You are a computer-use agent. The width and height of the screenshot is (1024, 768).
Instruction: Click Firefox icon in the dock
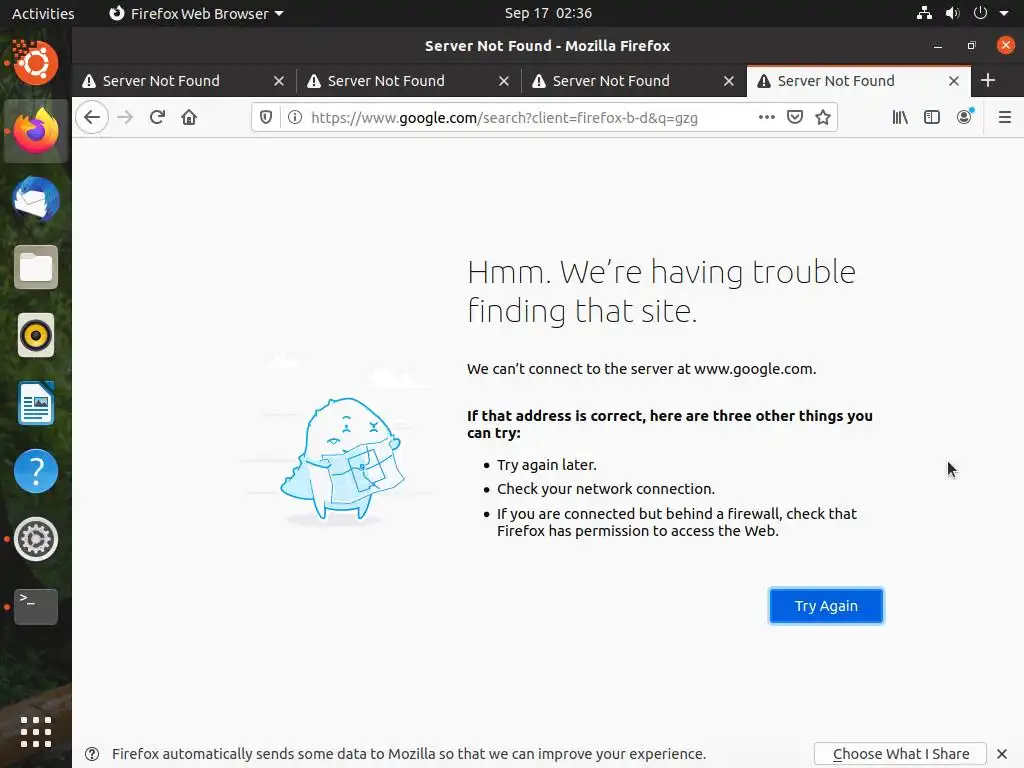36,131
